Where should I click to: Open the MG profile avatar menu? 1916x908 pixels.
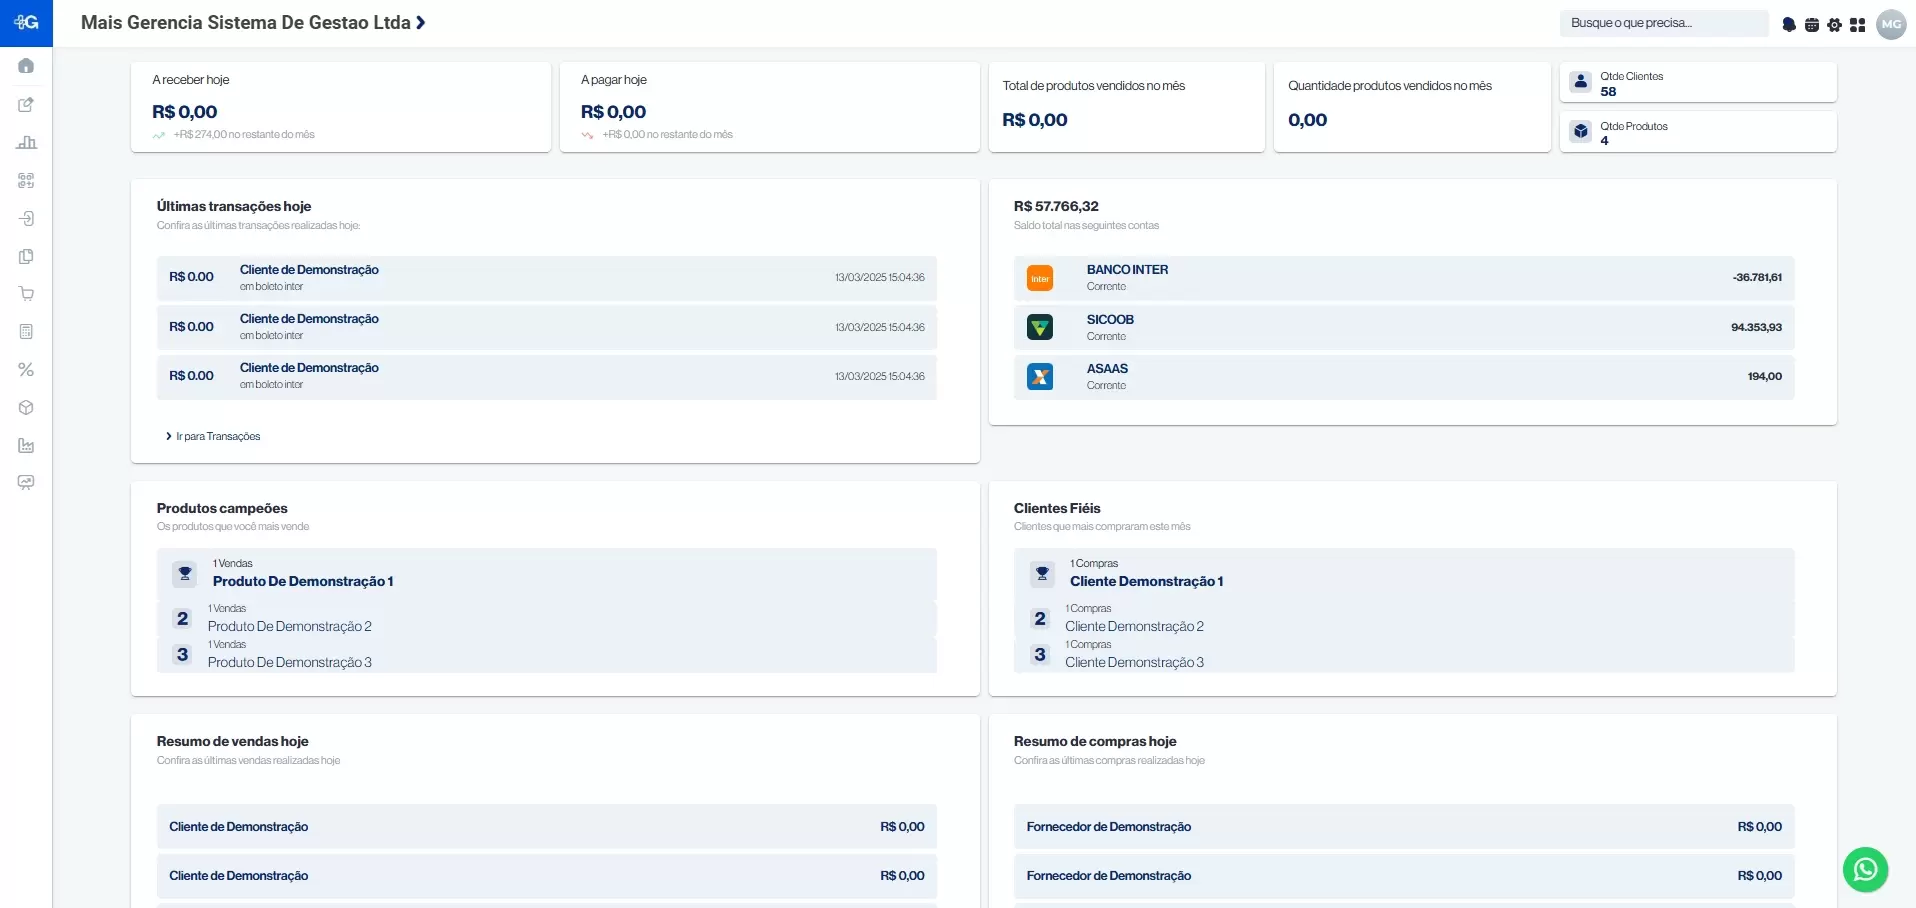coord(1891,24)
